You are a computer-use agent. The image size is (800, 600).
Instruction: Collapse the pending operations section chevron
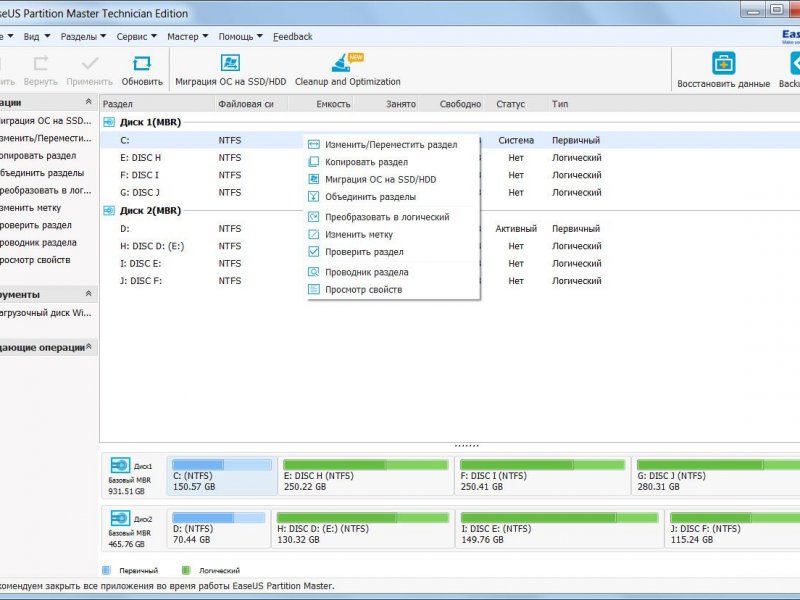(89, 346)
